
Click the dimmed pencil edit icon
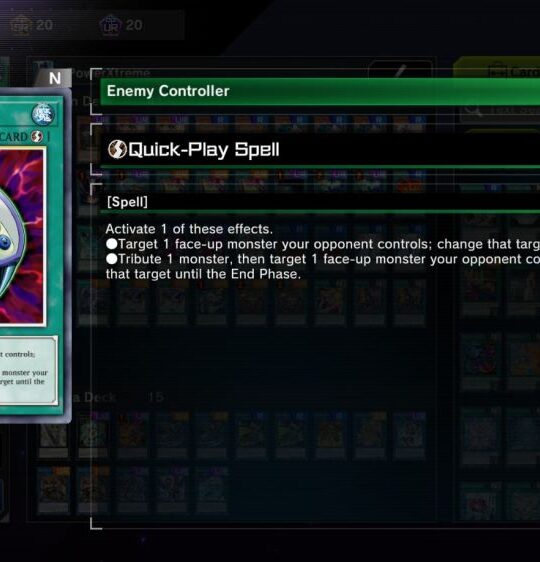click(400, 71)
